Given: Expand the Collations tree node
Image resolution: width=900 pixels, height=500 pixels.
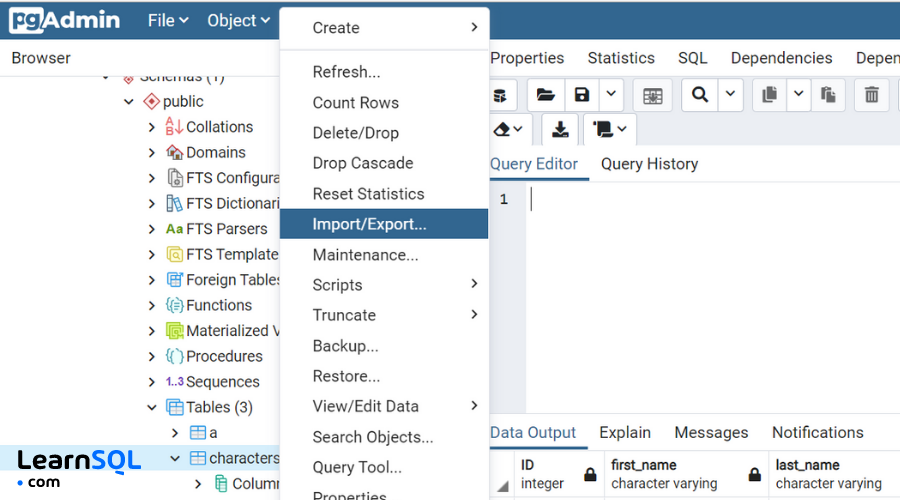Looking at the screenshot, I should point(152,127).
